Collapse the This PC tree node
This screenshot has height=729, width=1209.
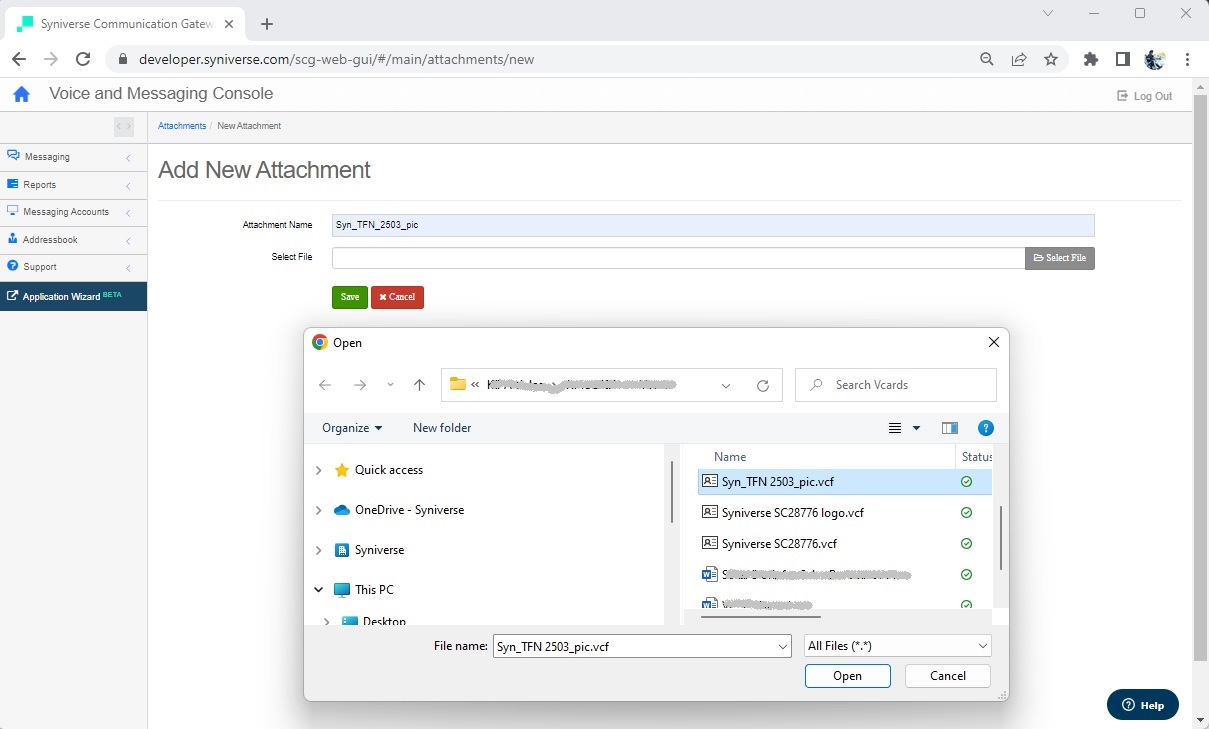click(319, 590)
